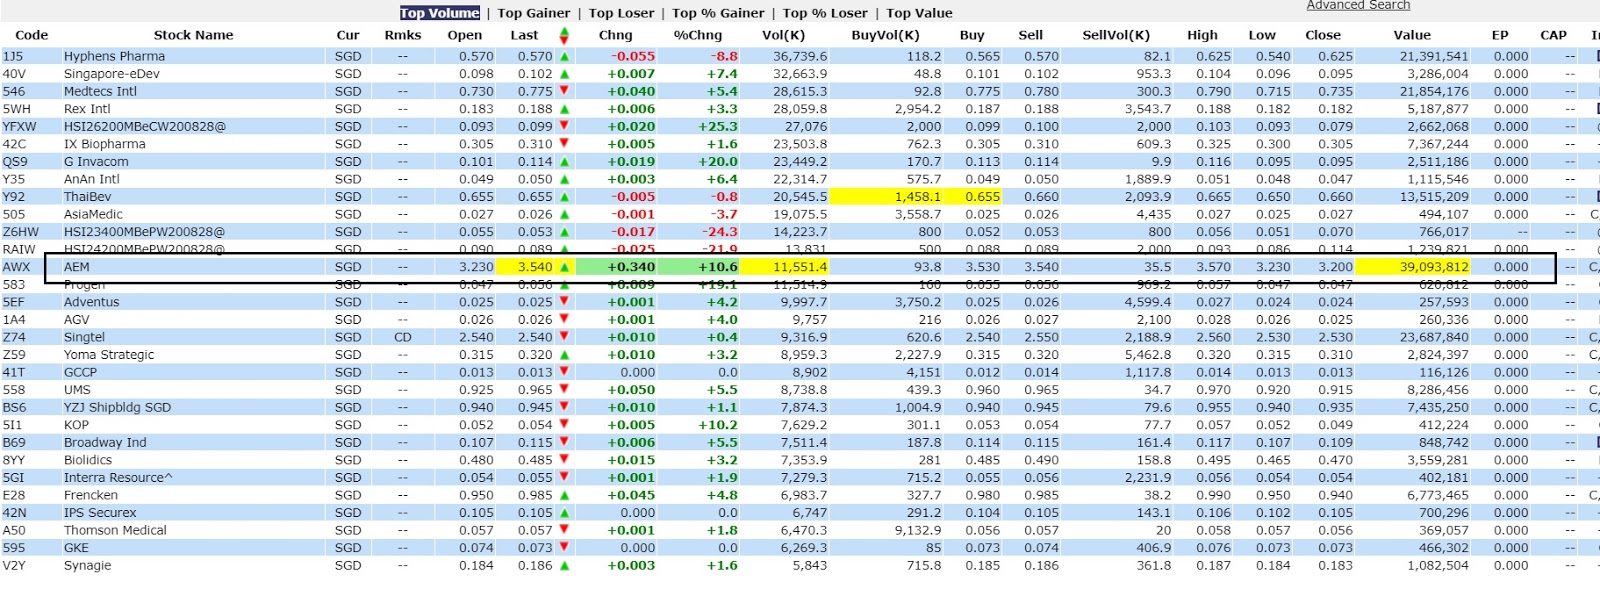Select the Broadway Ind stock name
The width and height of the screenshot is (1600, 589).
pyautogui.click(x=105, y=442)
